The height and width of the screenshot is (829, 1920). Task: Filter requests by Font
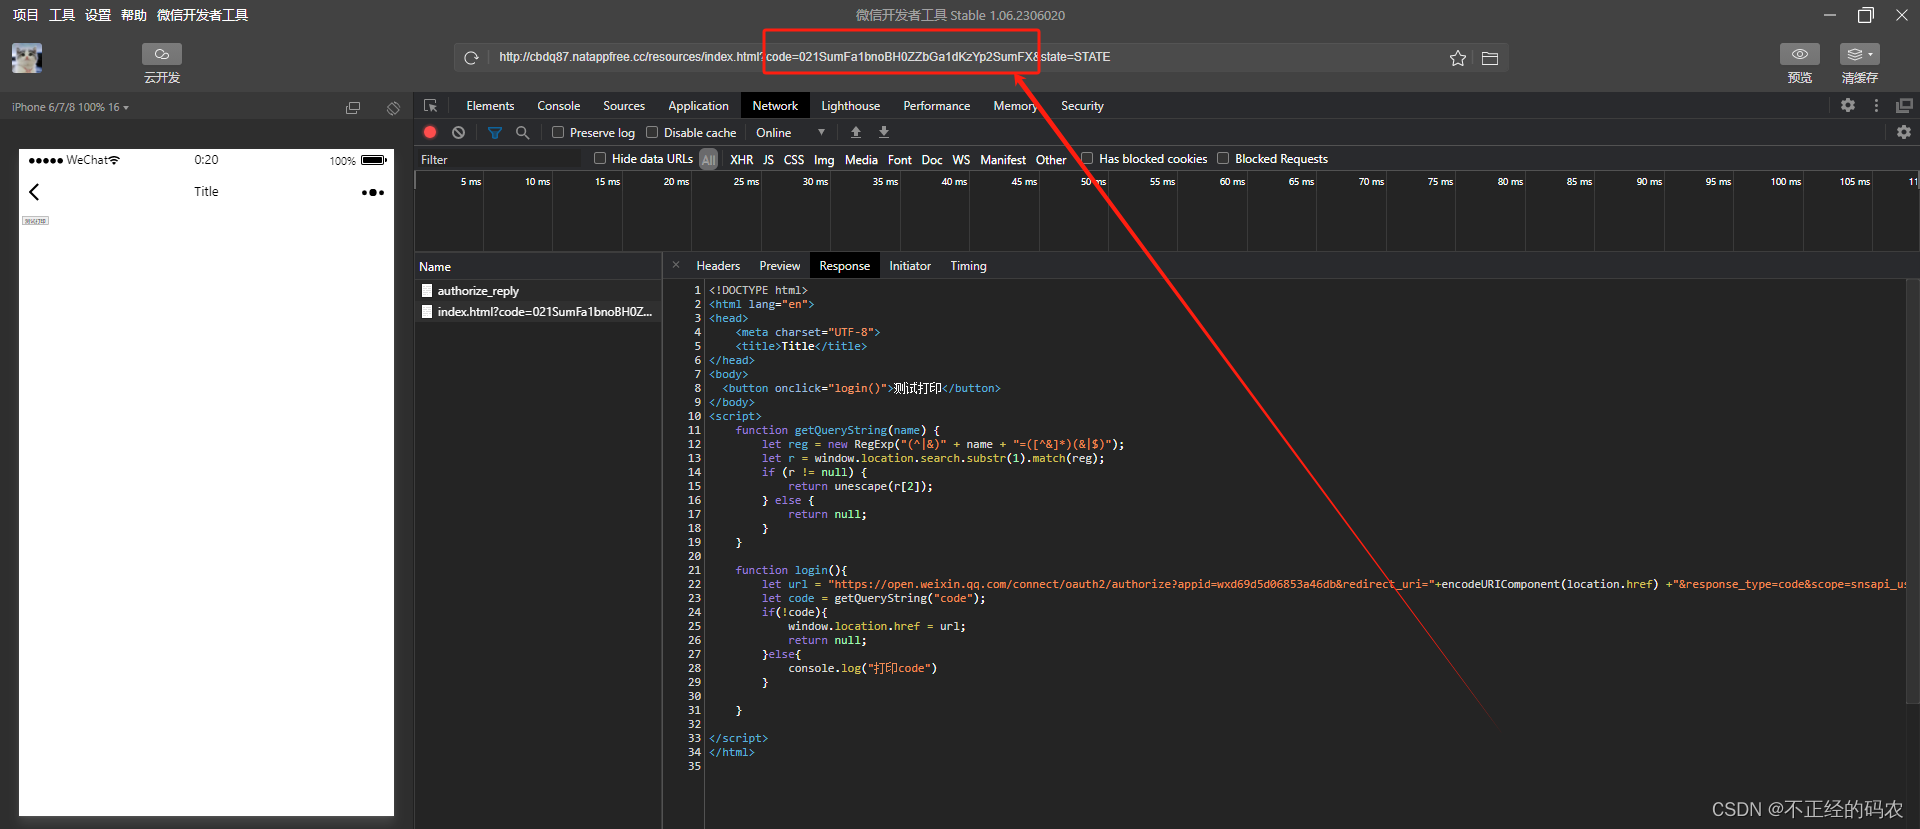coord(900,159)
